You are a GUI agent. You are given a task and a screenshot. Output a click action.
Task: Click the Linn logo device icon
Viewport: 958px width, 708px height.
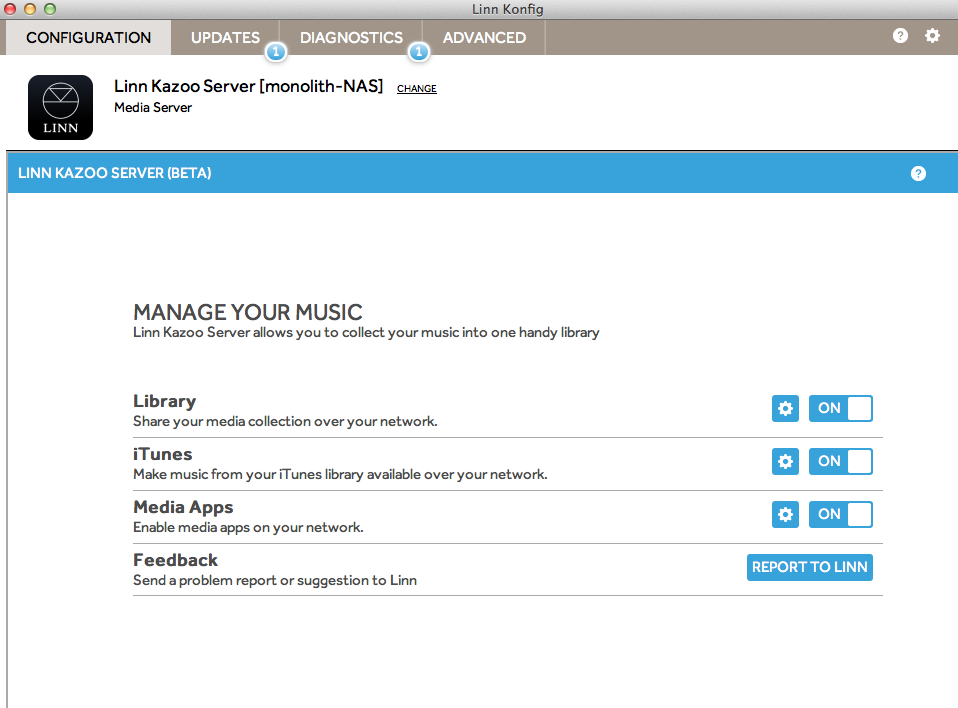pyautogui.click(x=60, y=108)
